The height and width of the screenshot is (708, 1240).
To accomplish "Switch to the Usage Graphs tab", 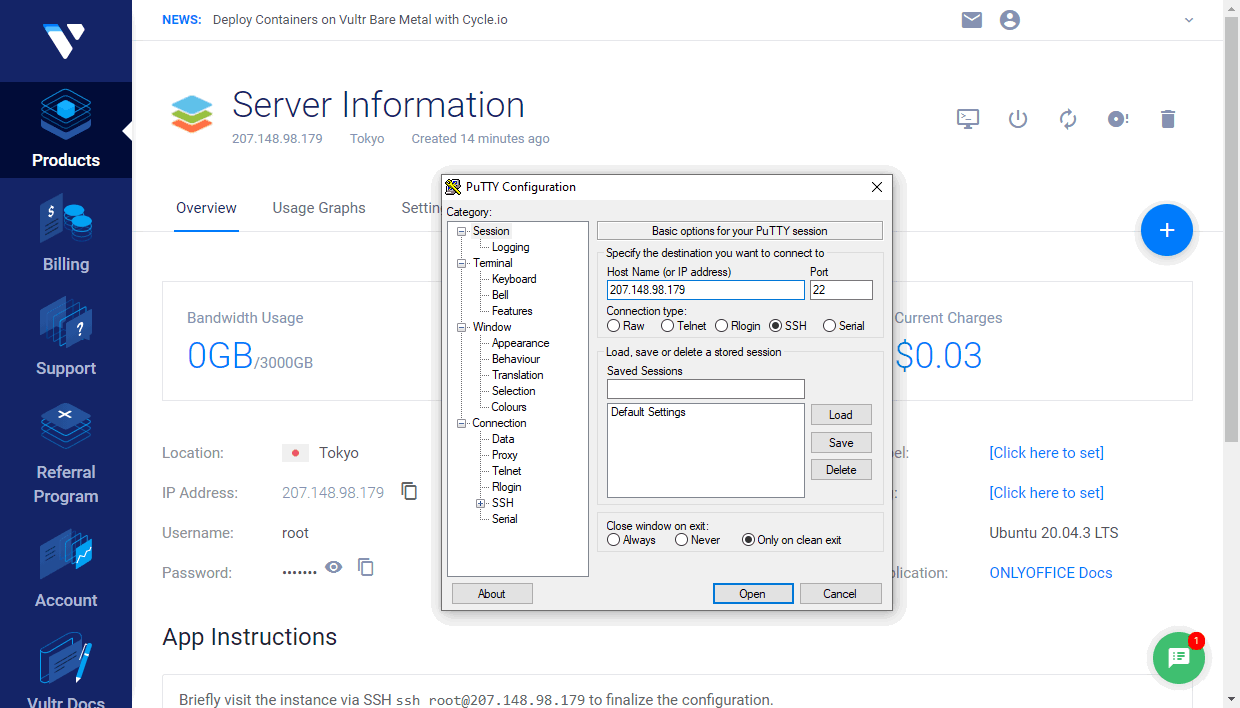I will (x=319, y=208).
